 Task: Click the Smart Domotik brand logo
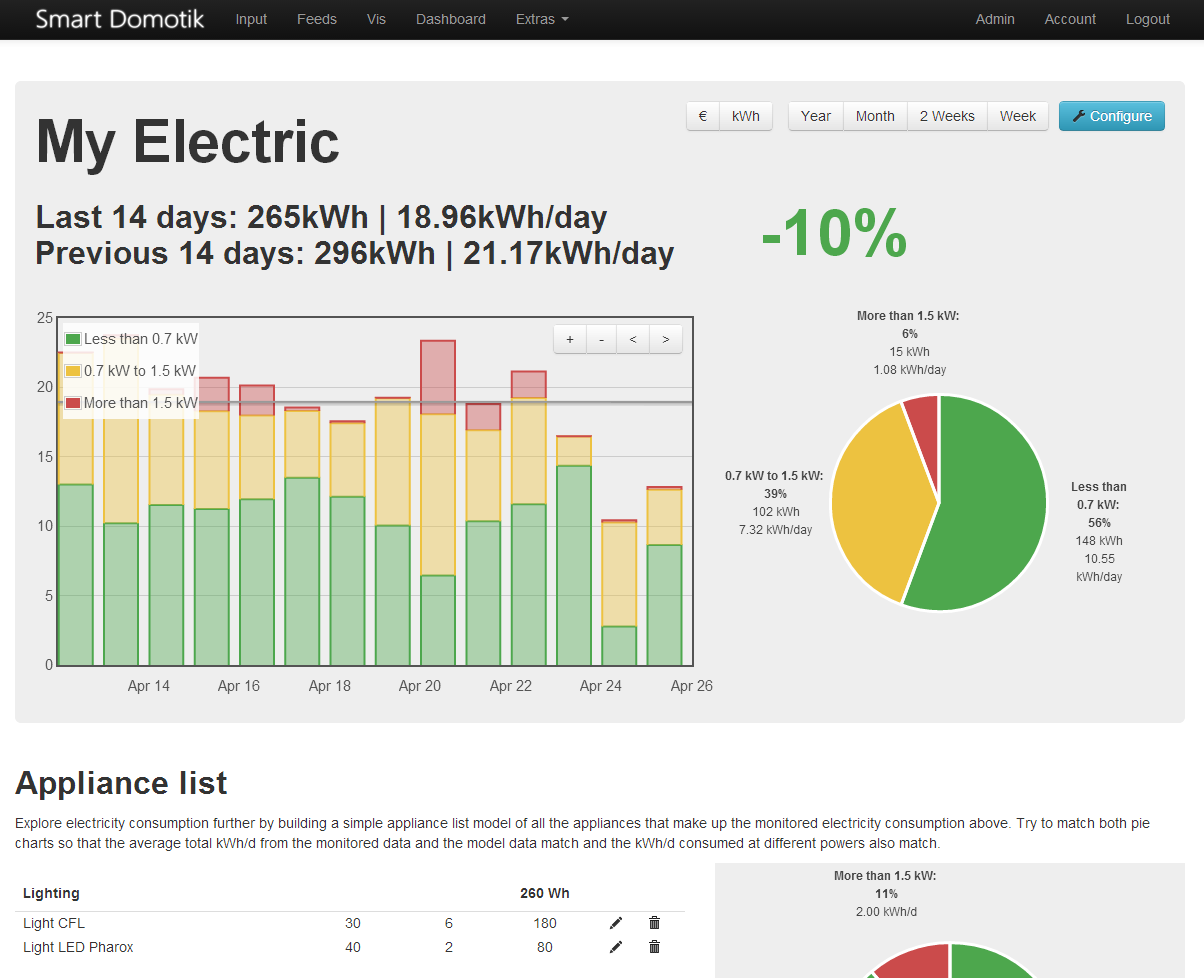pyautogui.click(x=120, y=19)
